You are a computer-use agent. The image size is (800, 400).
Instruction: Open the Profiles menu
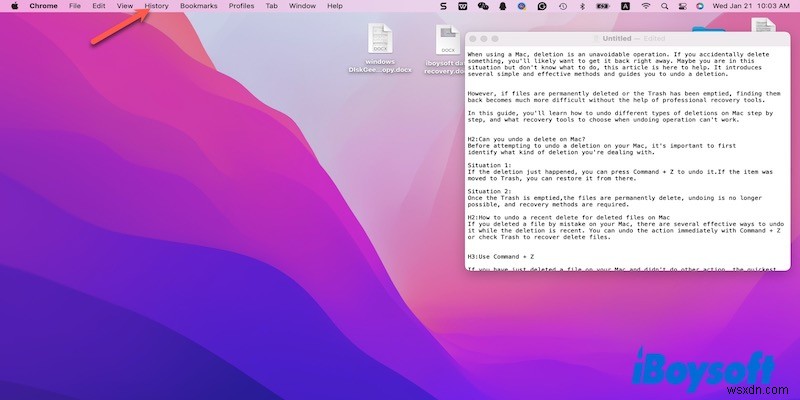(x=241, y=6)
